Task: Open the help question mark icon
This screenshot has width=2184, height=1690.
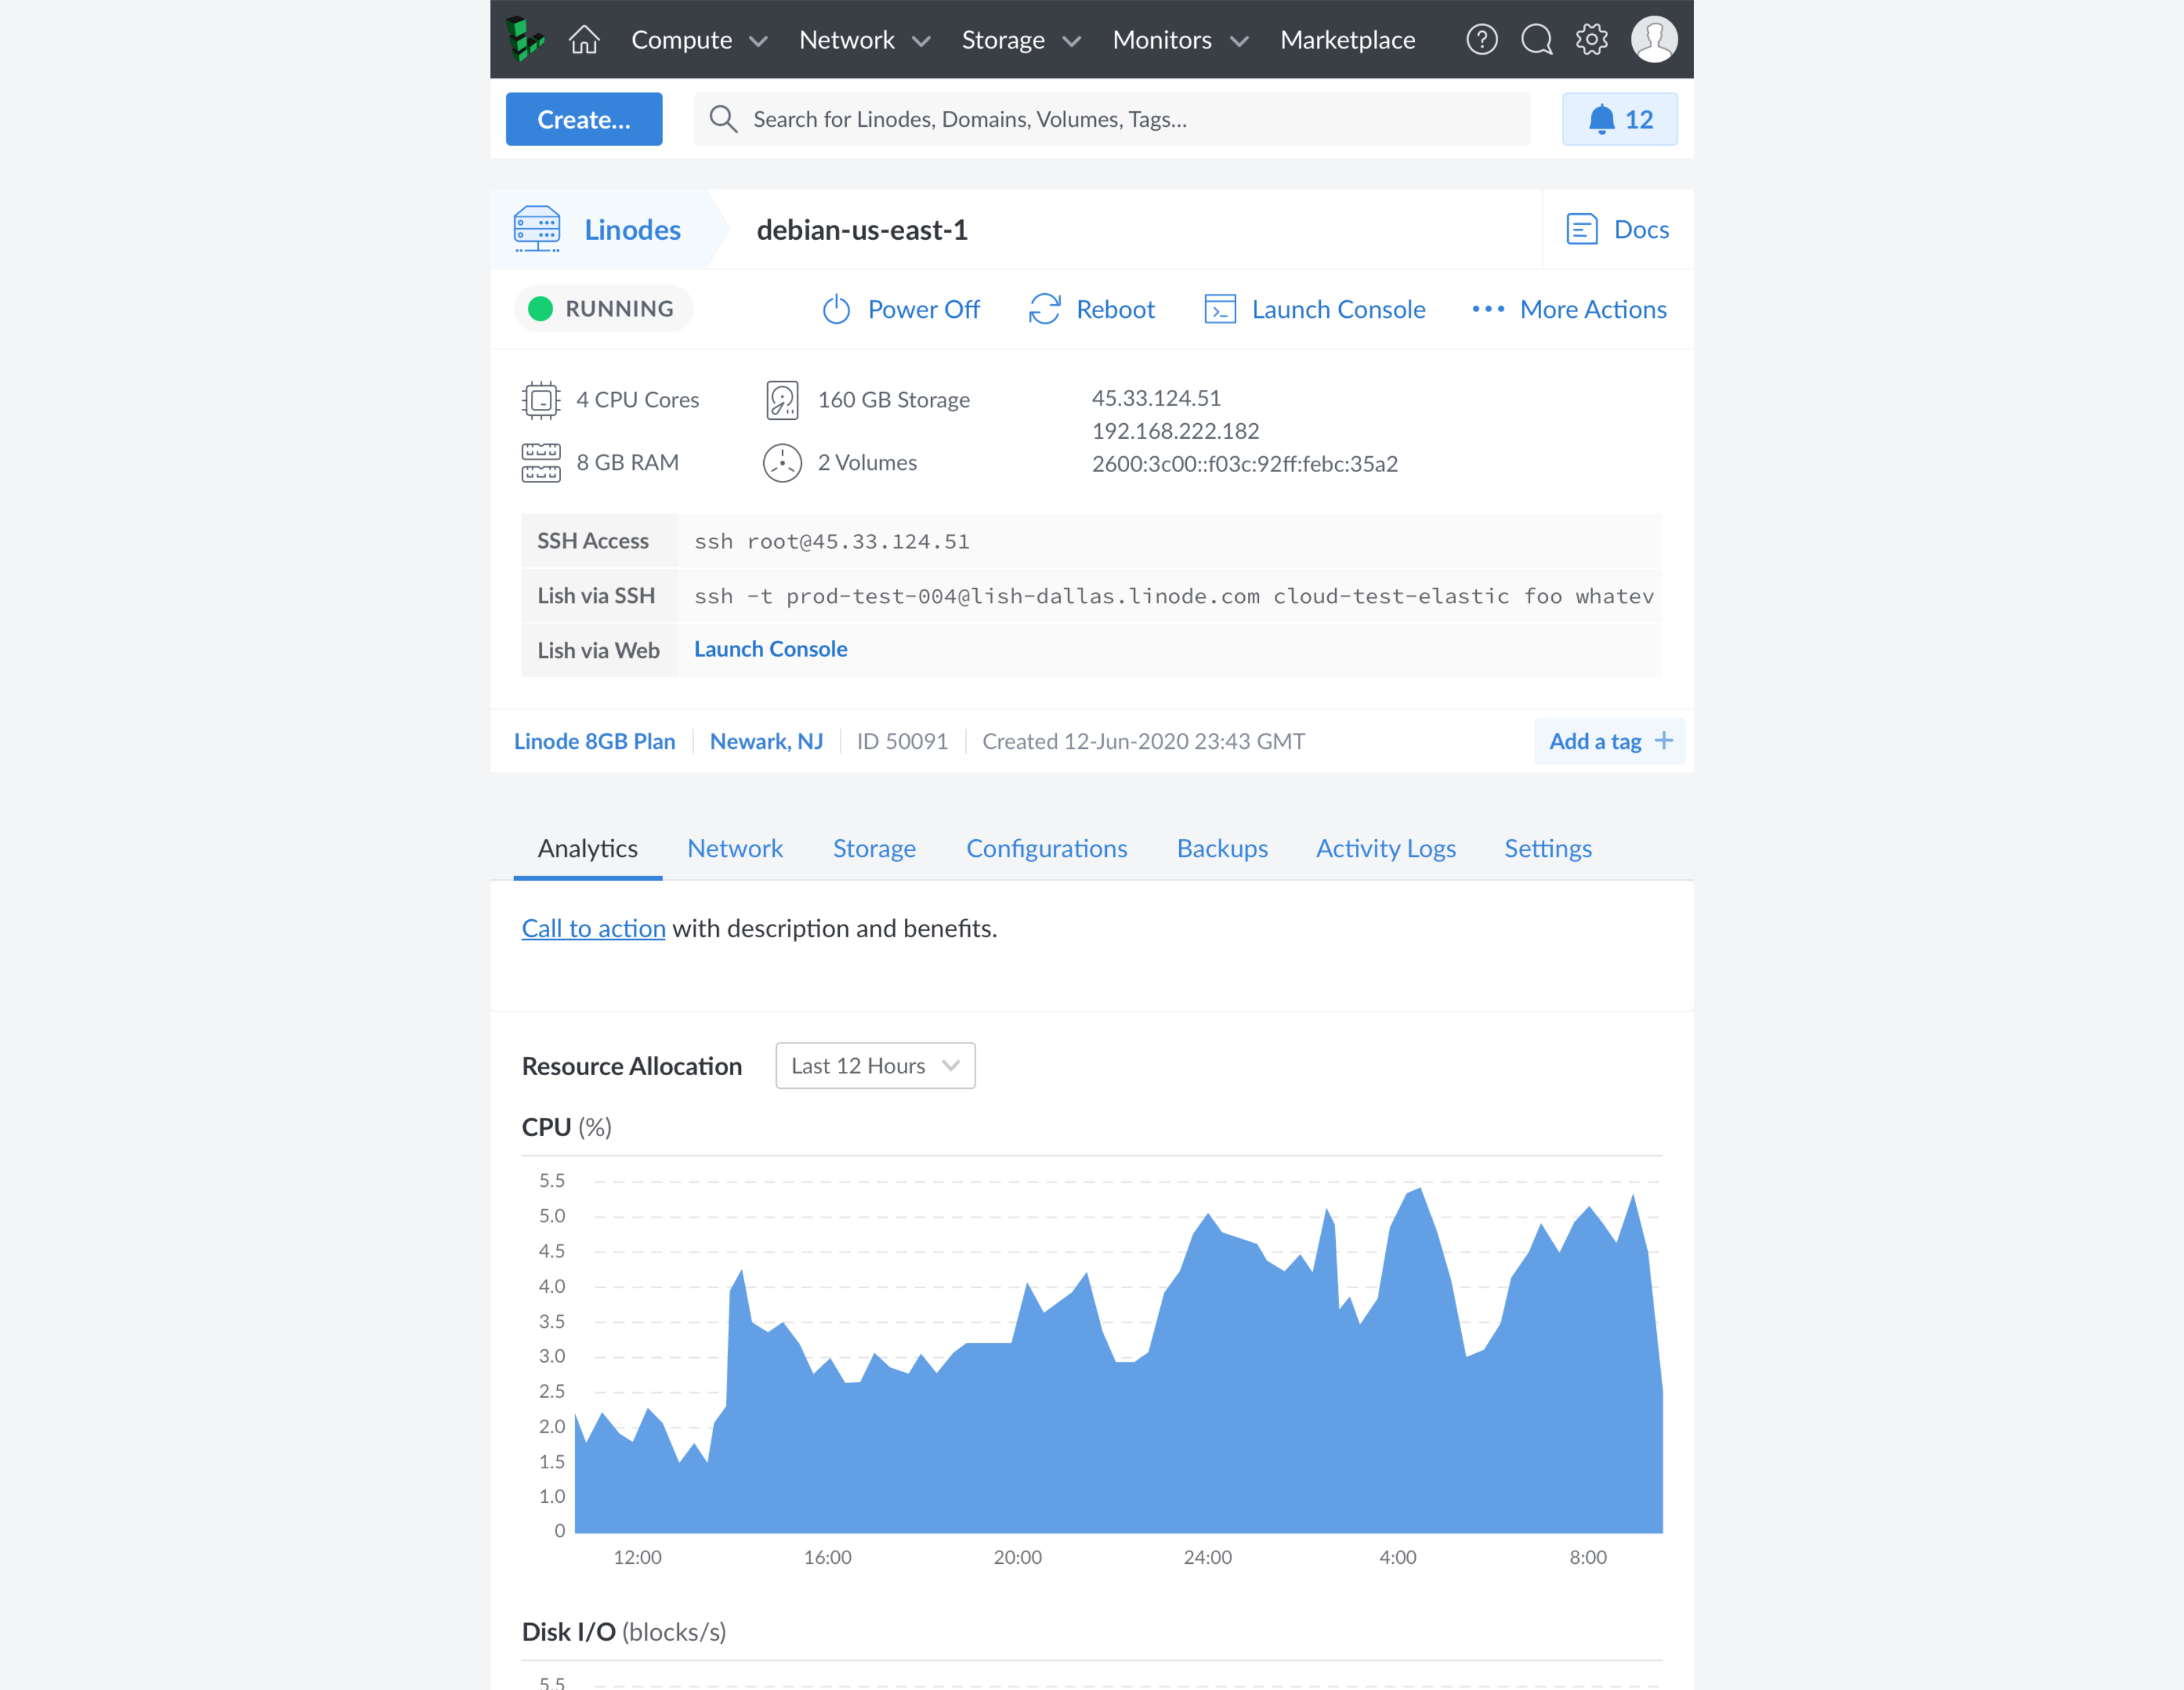Action: click(x=1481, y=39)
